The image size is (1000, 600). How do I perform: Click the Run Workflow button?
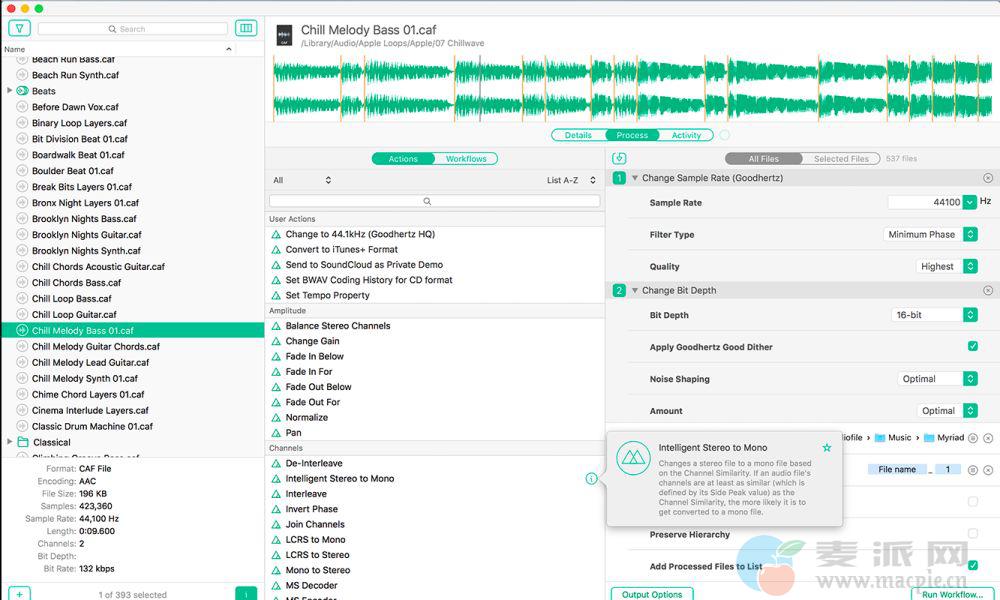point(952,594)
